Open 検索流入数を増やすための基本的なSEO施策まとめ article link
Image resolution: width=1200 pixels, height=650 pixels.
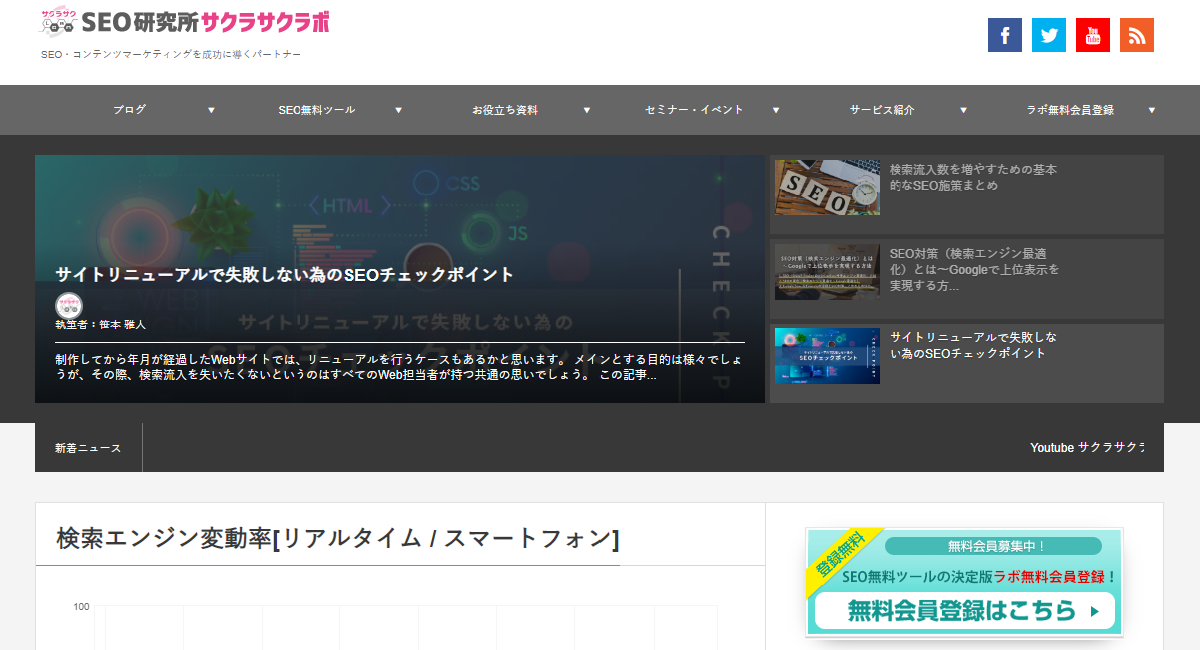(972, 178)
